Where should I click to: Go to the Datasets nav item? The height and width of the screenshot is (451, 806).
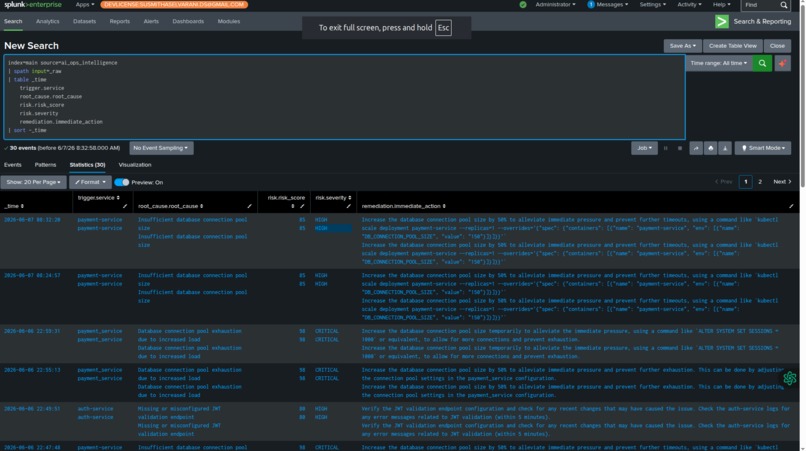(84, 22)
